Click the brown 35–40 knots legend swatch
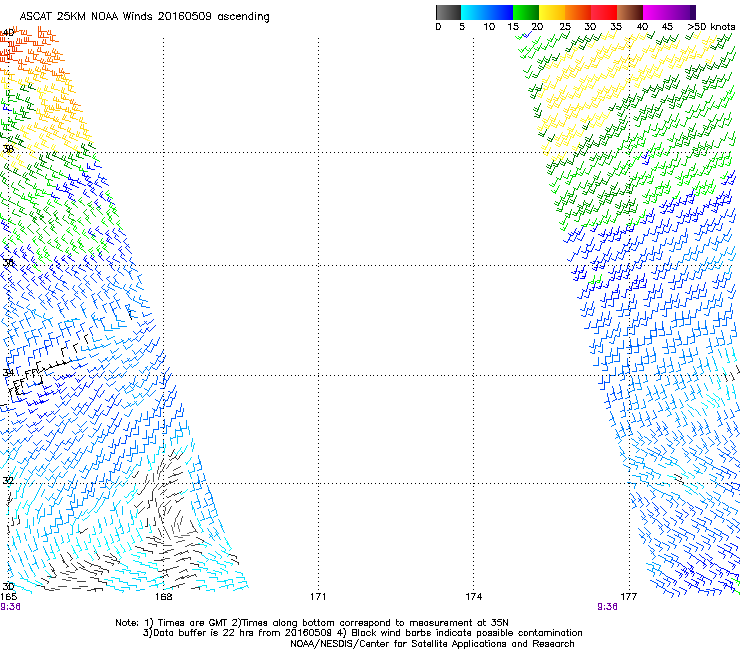This screenshot has height=650, width=740. coord(630,12)
